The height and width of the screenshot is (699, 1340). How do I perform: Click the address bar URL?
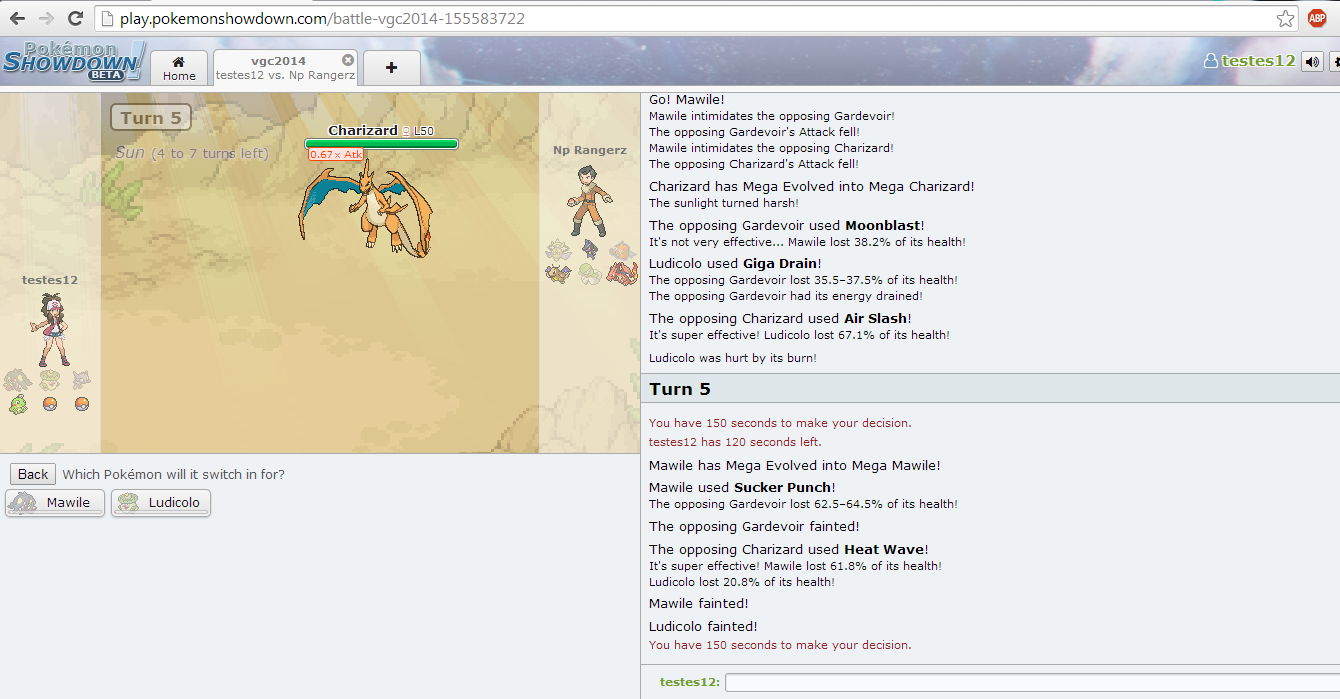click(x=324, y=19)
